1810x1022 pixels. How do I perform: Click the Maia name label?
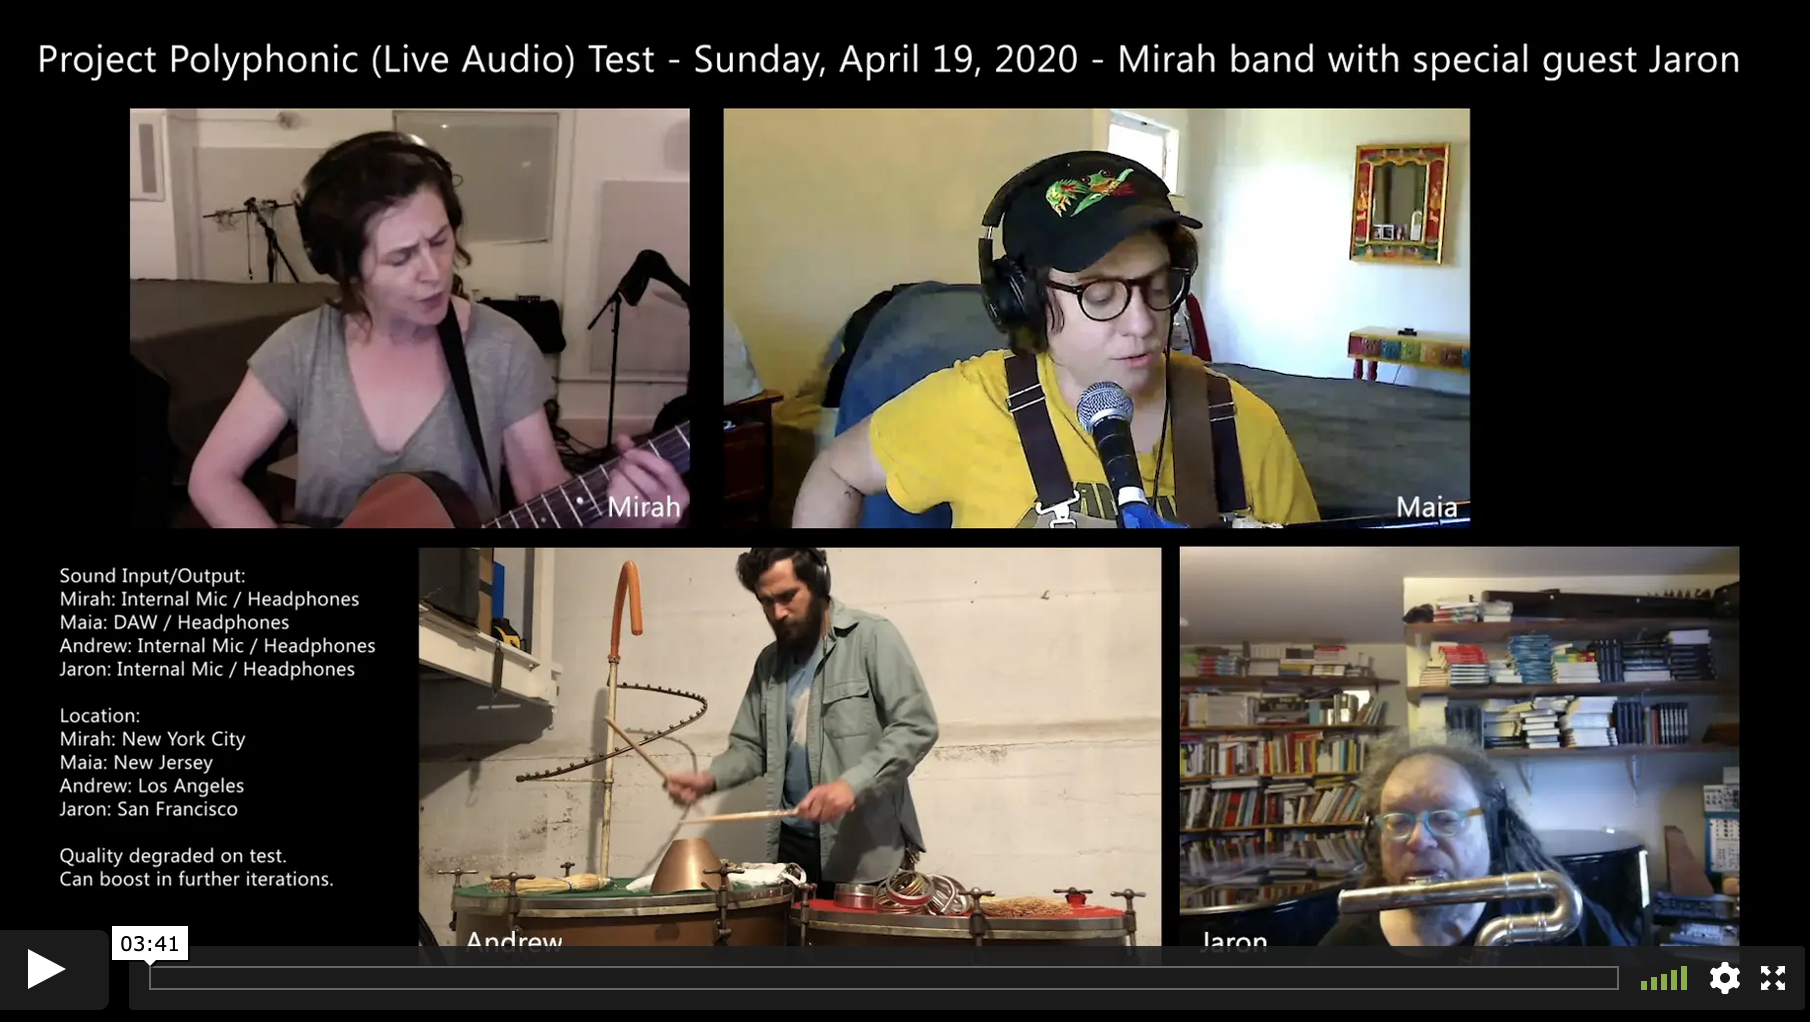tap(1426, 507)
